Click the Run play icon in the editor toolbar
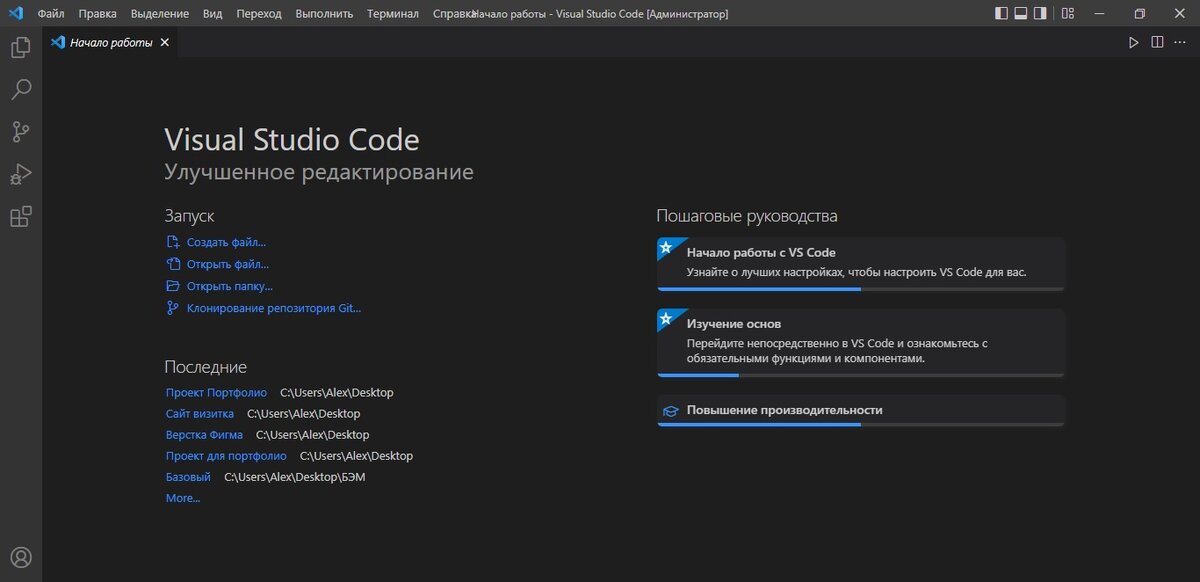Screen dimensions: 1200x582 (1133, 43)
